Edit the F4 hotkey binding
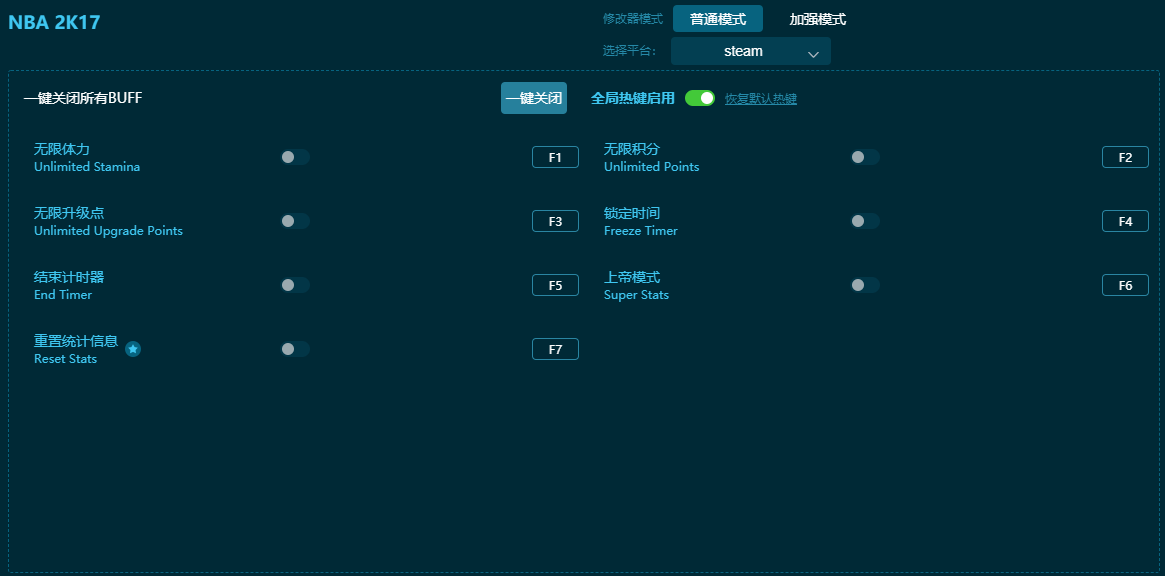The width and height of the screenshot is (1165, 576). 1125,221
